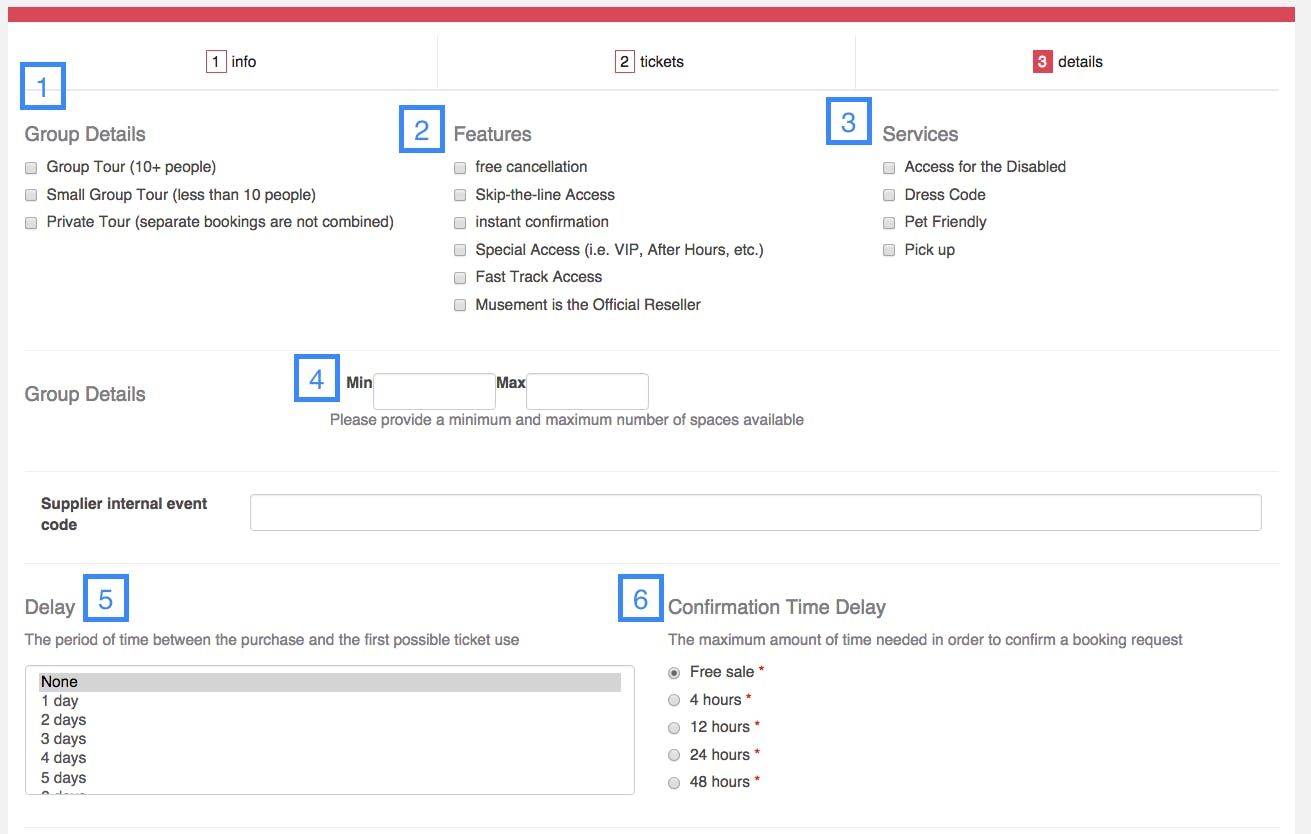Screen dimensions: 1311x834
Task: Select the Free sale radio button
Action: pyautogui.click(x=674, y=673)
